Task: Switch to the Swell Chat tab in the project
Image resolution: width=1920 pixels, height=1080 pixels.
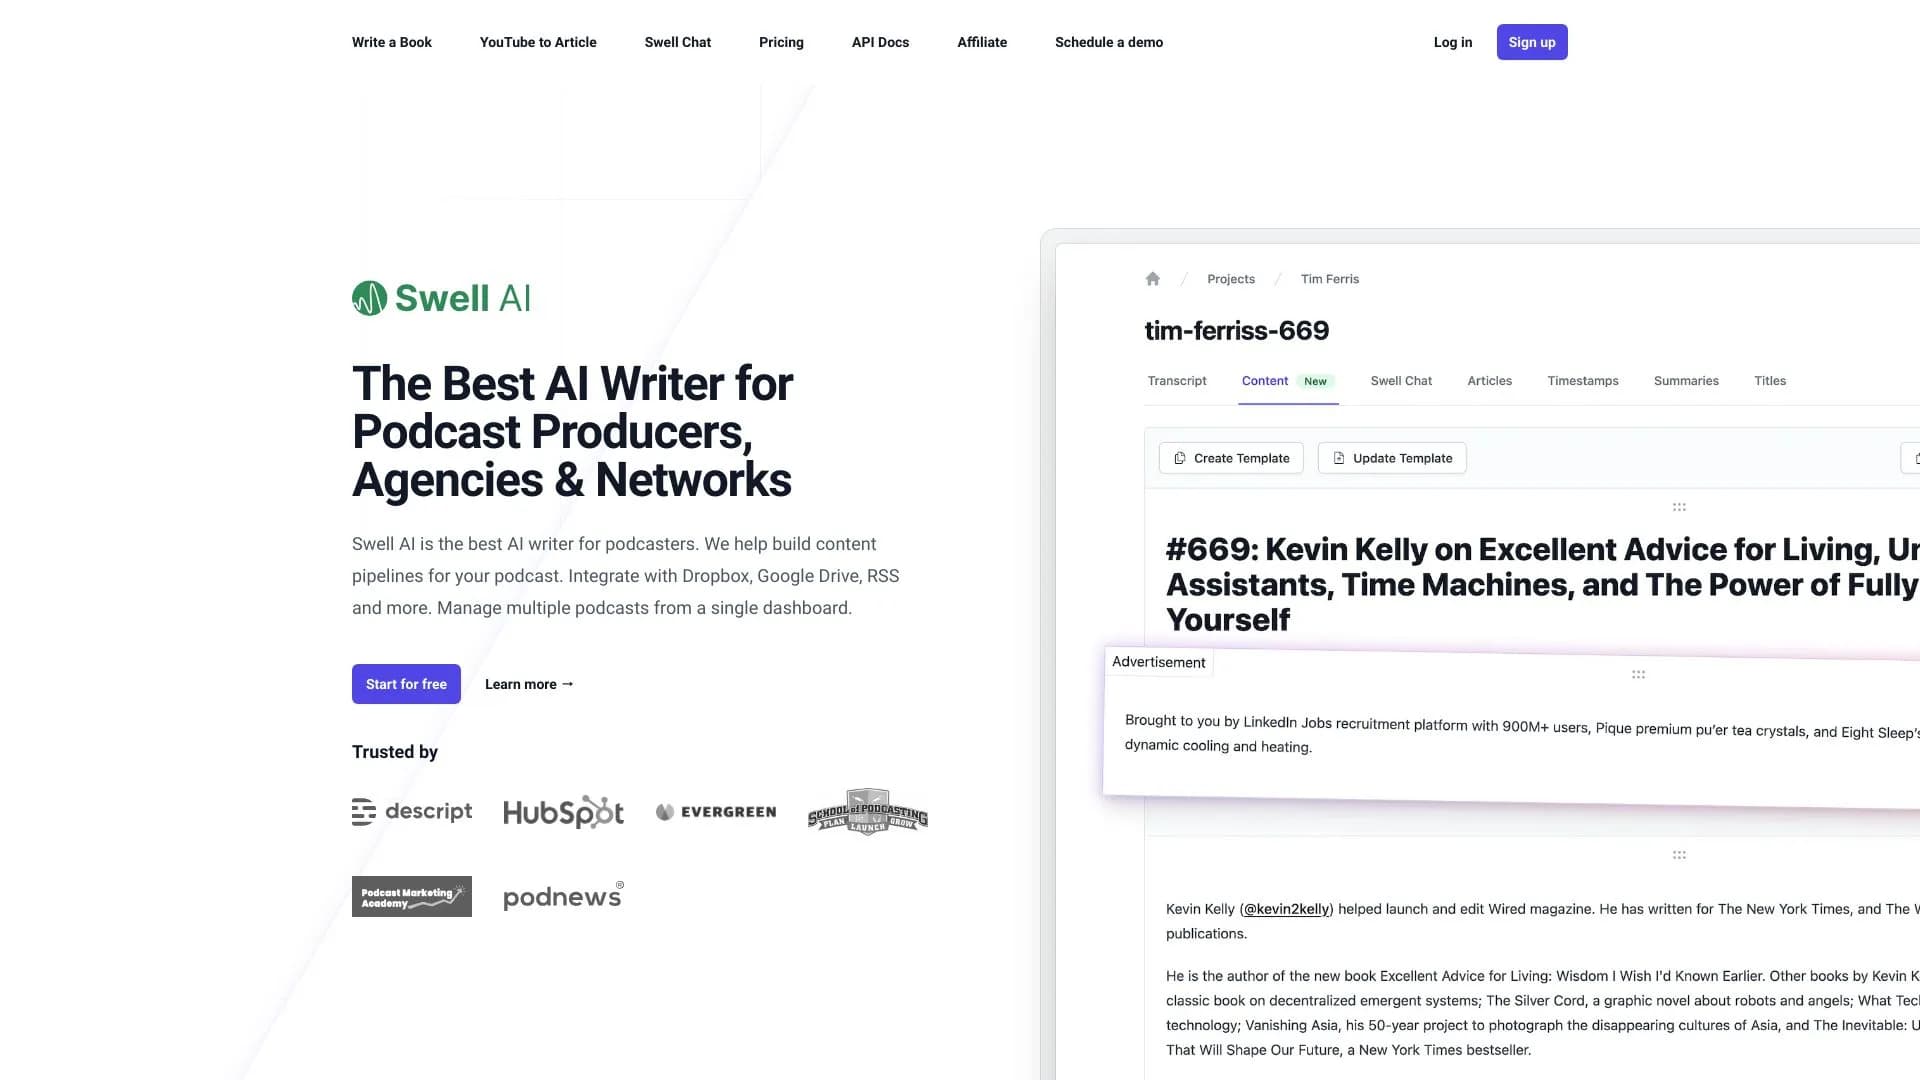Action: click(x=1401, y=381)
